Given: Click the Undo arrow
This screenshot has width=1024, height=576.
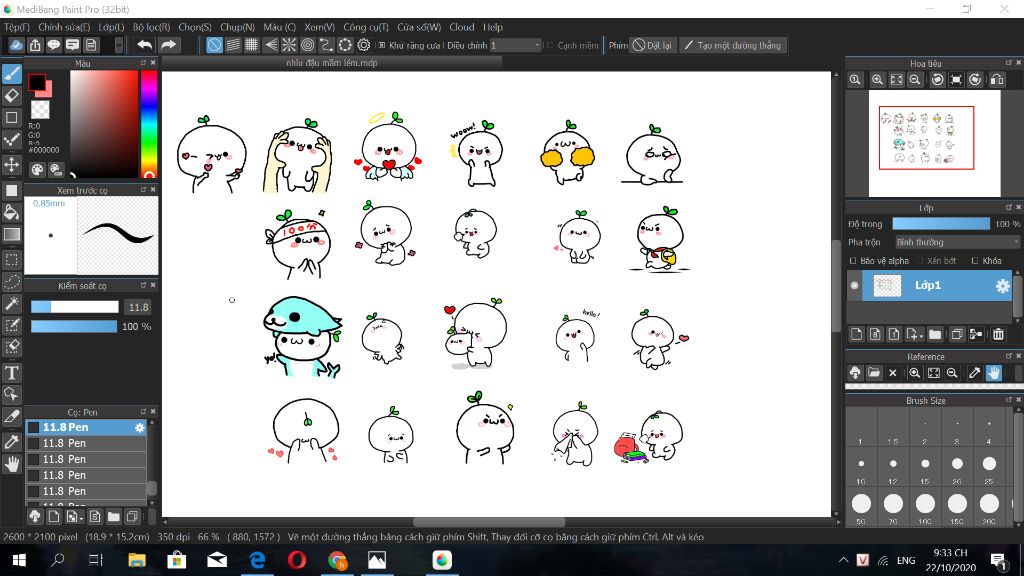Looking at the screenshot, I should click(145, 45).
